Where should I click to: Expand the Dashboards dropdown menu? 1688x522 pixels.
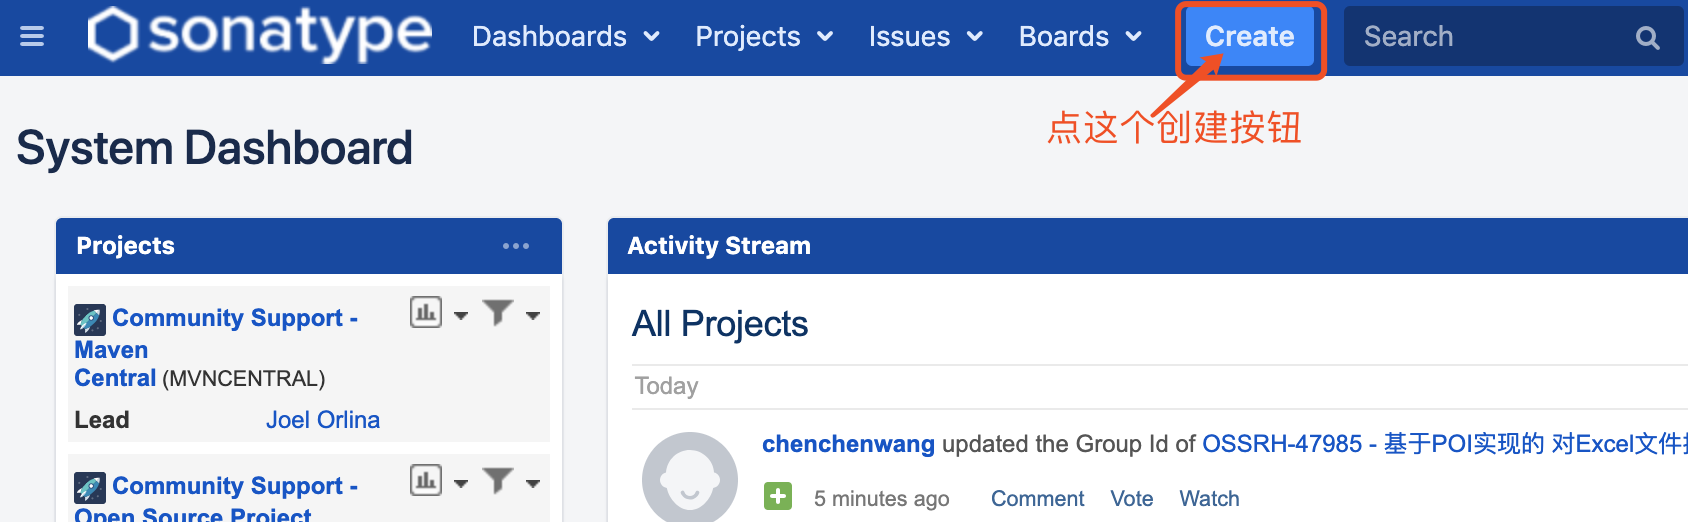[566, 37]
